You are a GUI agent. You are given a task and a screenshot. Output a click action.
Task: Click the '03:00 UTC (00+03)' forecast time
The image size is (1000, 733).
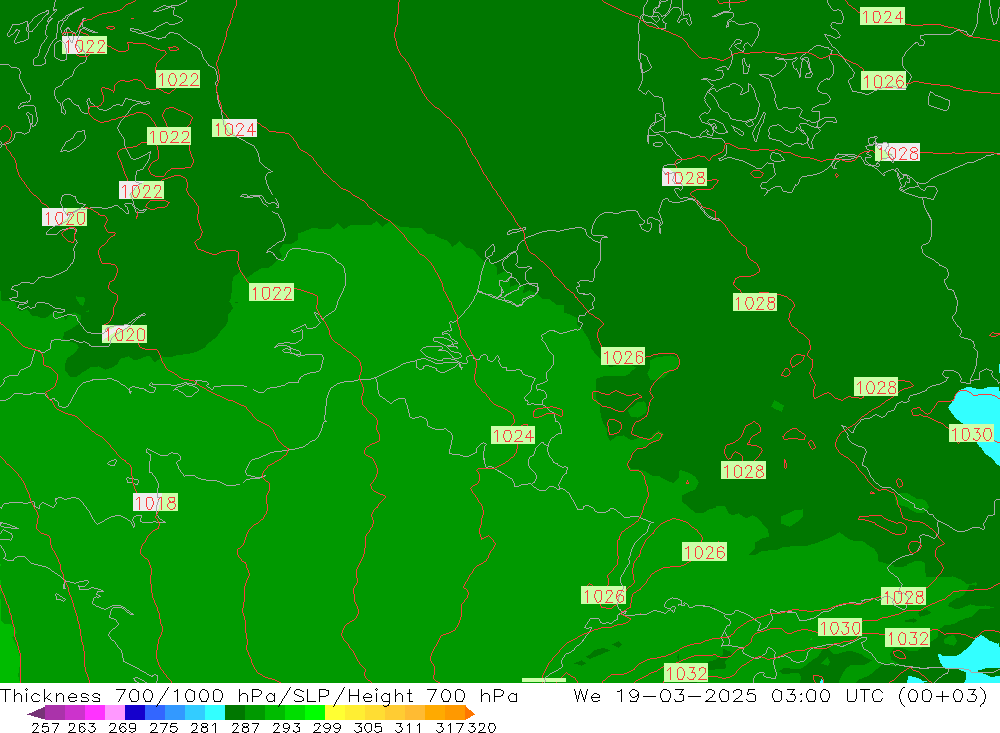pos(879,695)
